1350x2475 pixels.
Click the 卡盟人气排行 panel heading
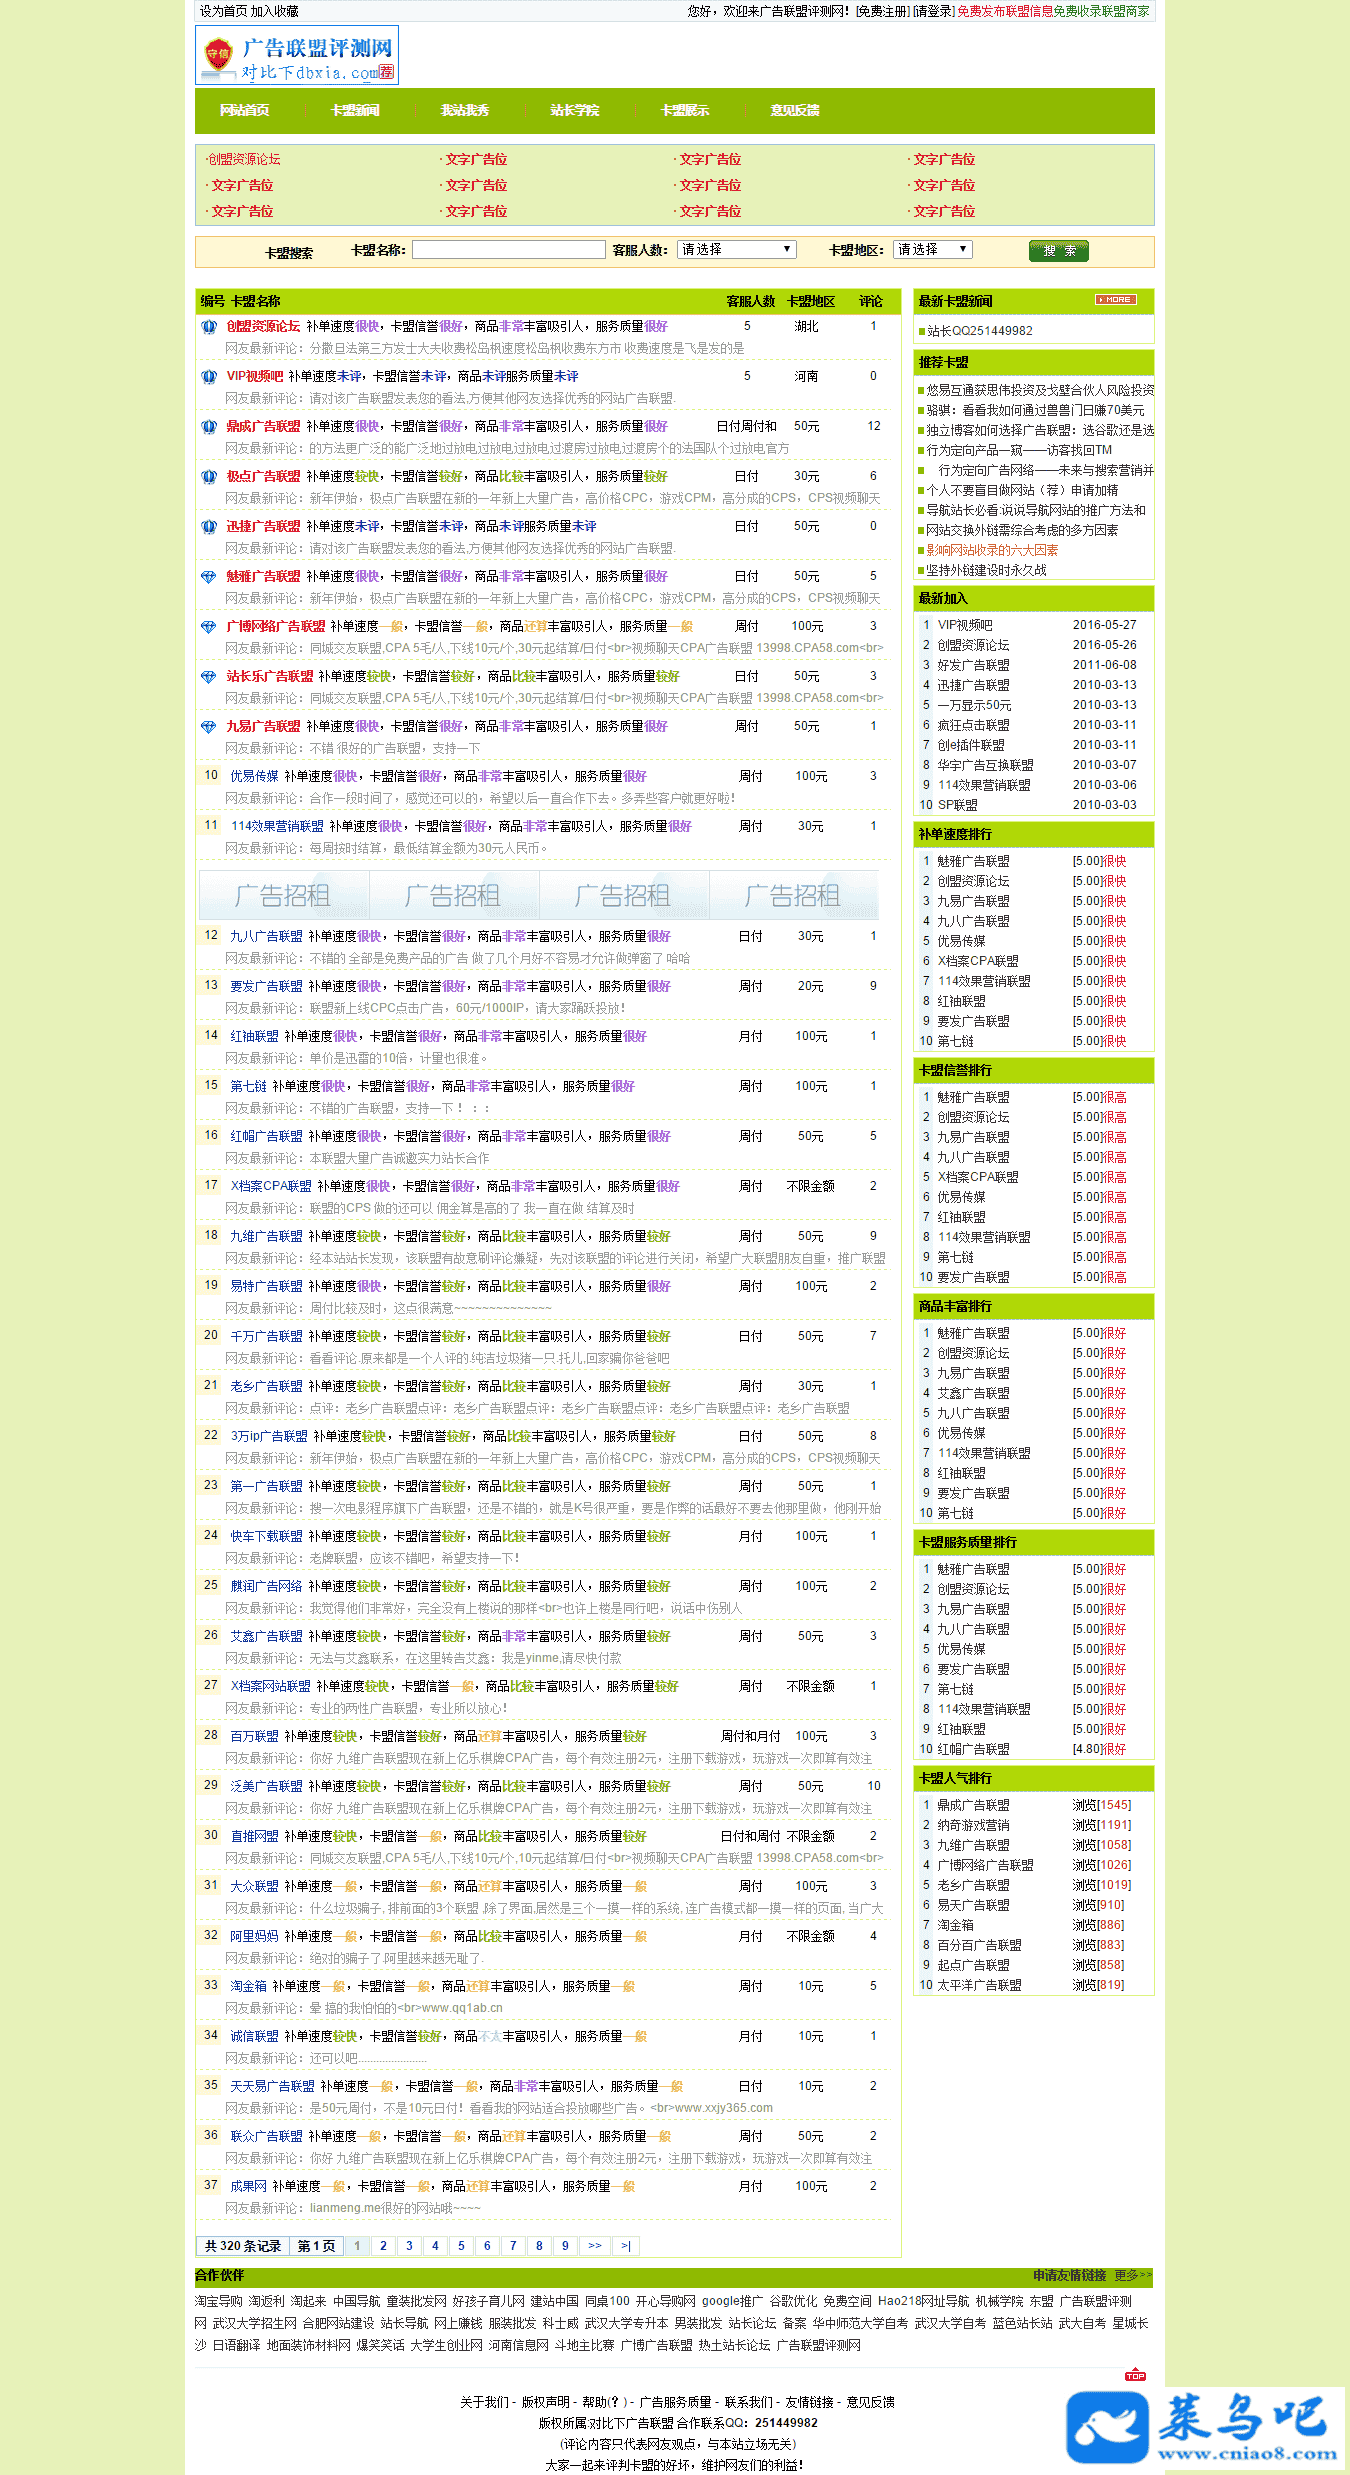pyautogui.click(x=956, y=1778)
